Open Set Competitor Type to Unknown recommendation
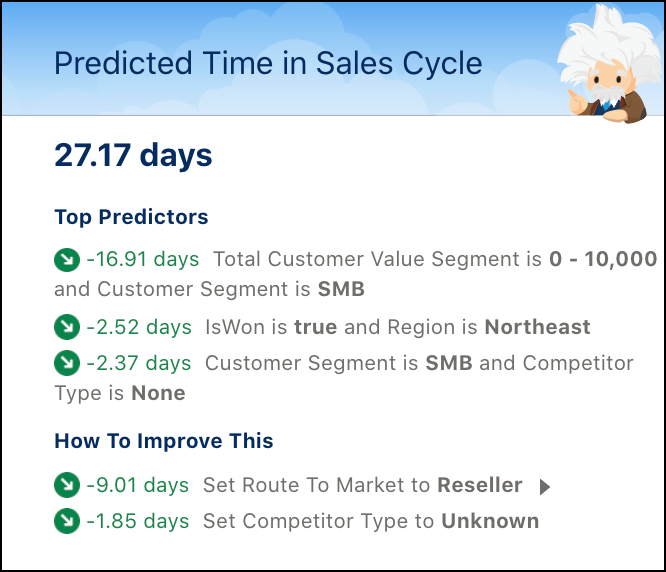 (x=371, y=521)
